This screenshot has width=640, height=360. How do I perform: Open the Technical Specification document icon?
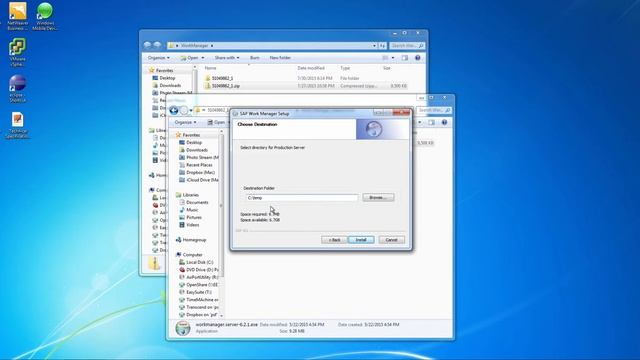point(18,124)
